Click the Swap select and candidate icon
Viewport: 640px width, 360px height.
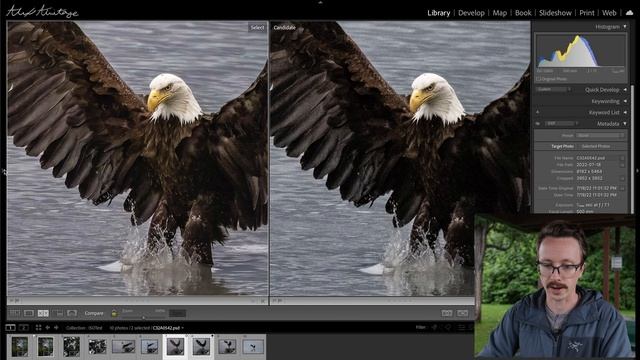point(447,313)
